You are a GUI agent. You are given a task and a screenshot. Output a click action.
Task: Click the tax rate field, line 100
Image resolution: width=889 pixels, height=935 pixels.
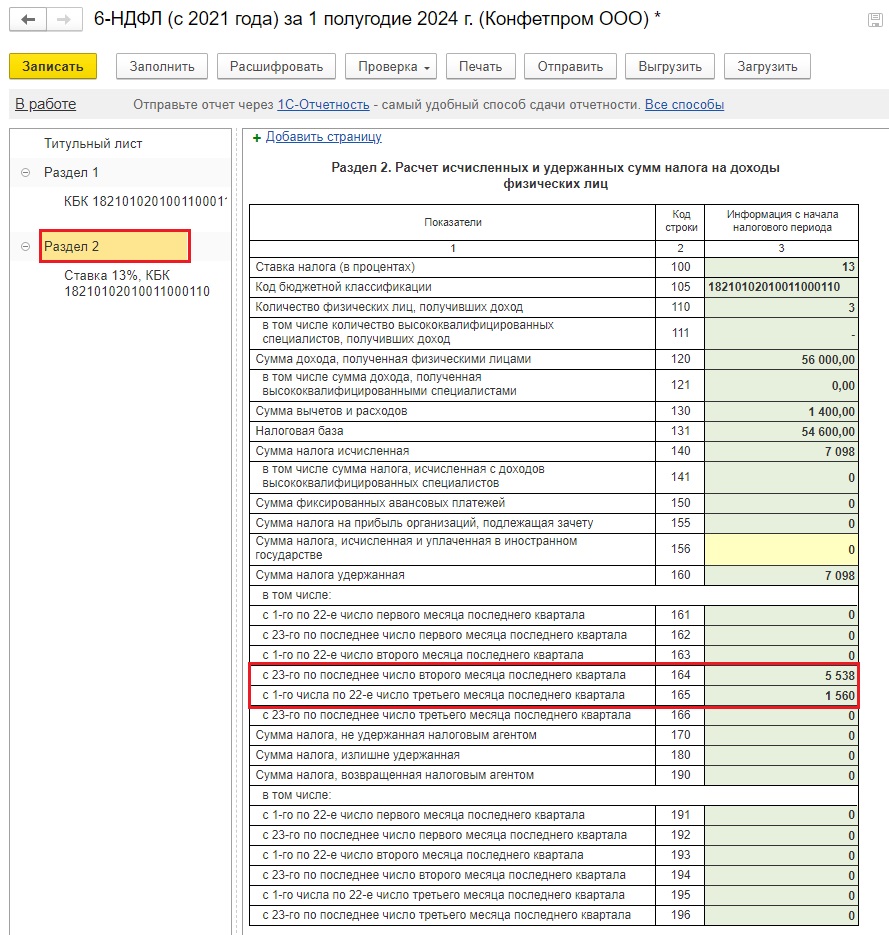[x=781, y=267]
